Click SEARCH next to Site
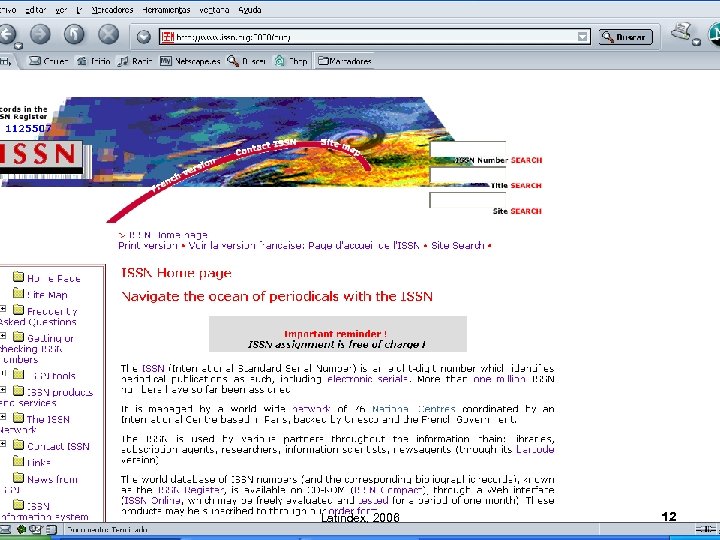This screenshot has width=720, height=540. tap(526, 211)
